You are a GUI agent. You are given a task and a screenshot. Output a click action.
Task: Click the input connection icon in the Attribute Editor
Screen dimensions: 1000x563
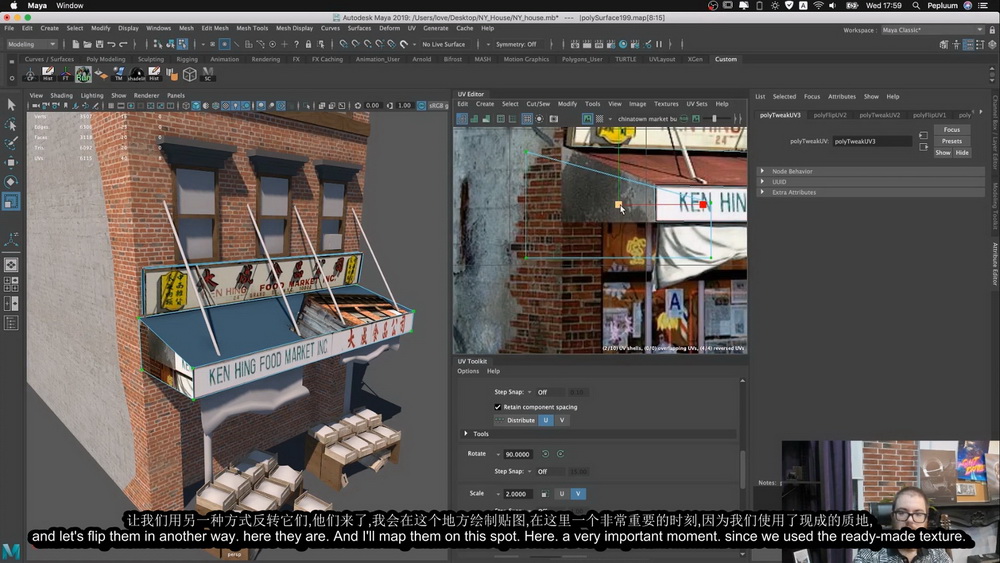923,135
